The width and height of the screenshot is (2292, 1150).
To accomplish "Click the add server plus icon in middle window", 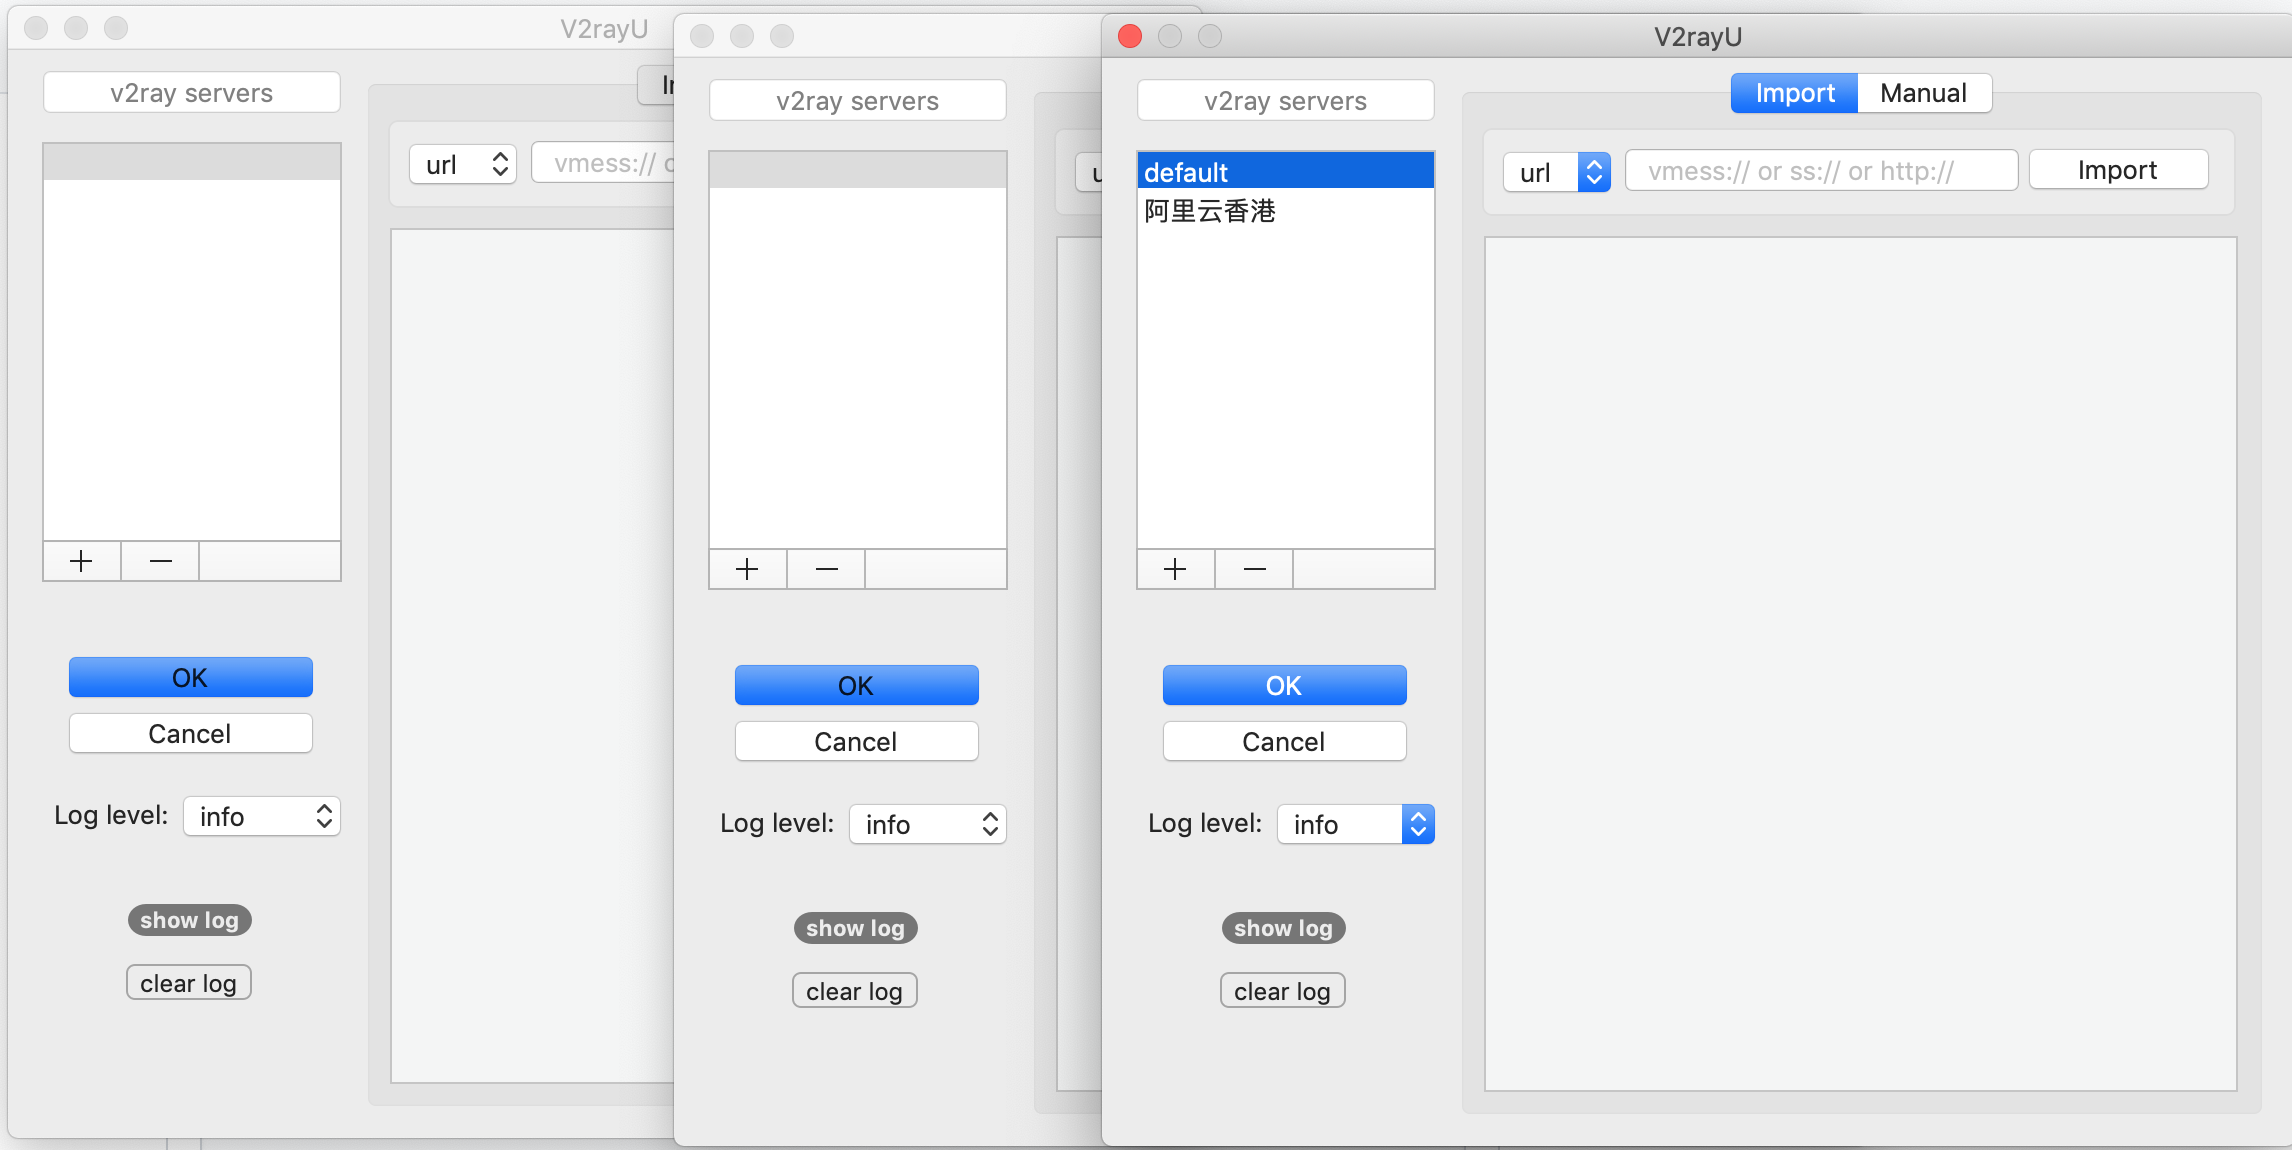I will pyautogui.click(x=747, y=568).
